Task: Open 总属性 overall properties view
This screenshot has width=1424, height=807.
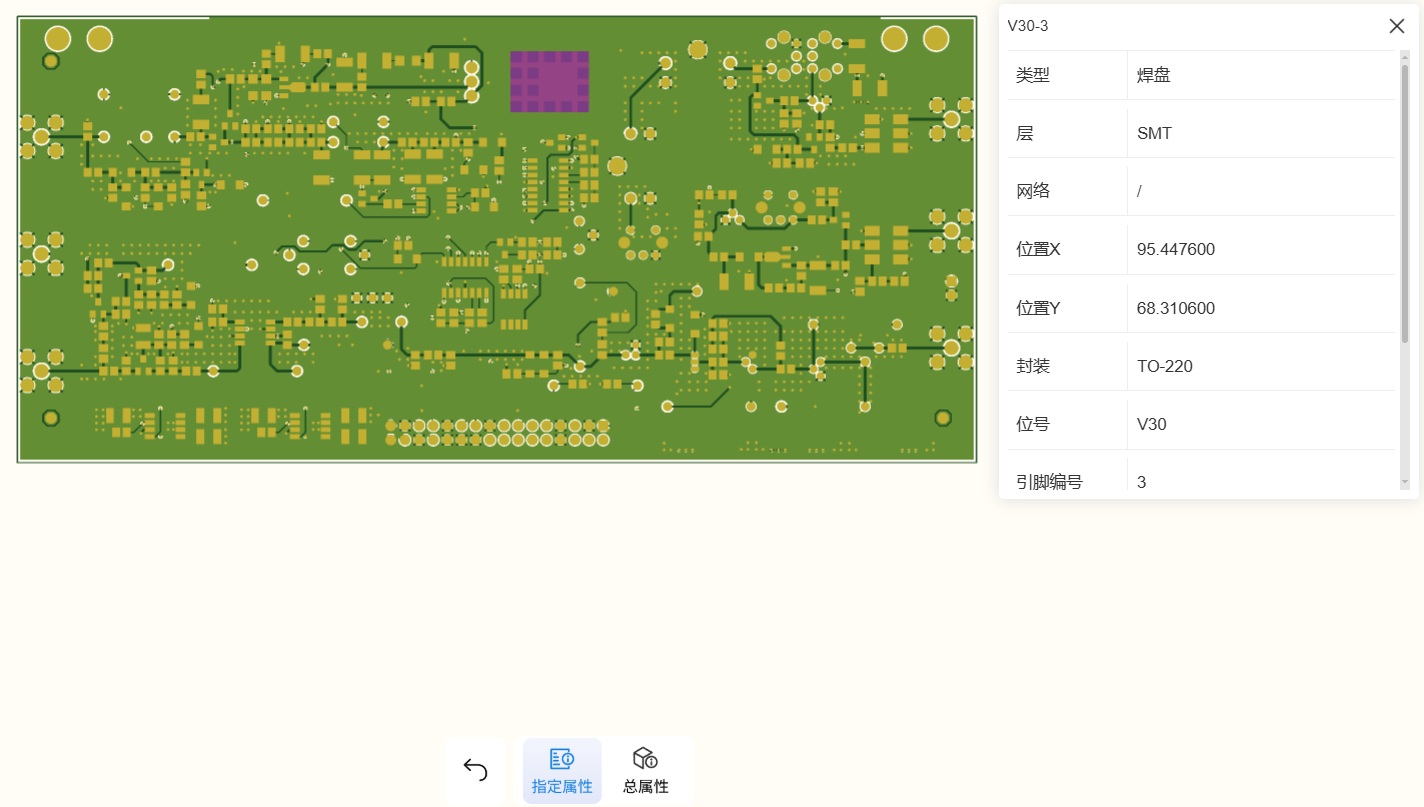Action: point(645,770)
